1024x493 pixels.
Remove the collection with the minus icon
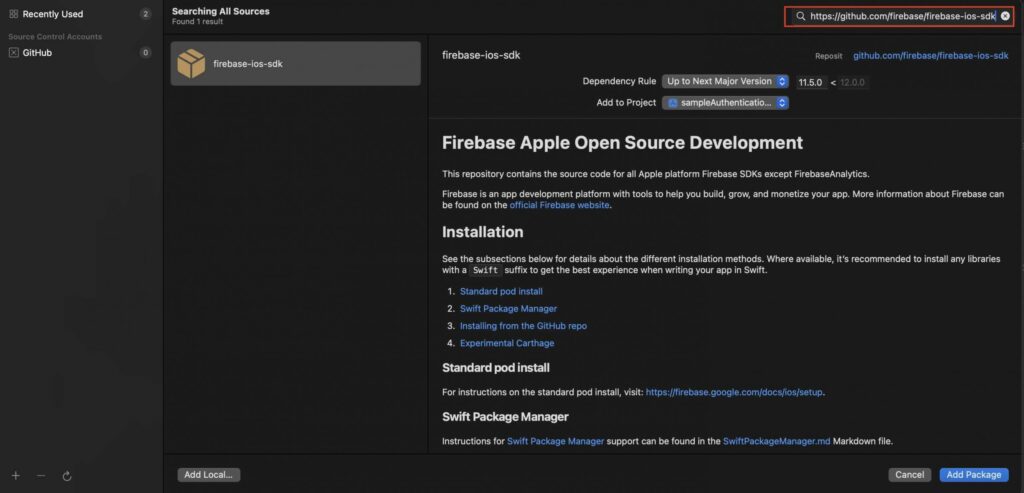point(41,476)
